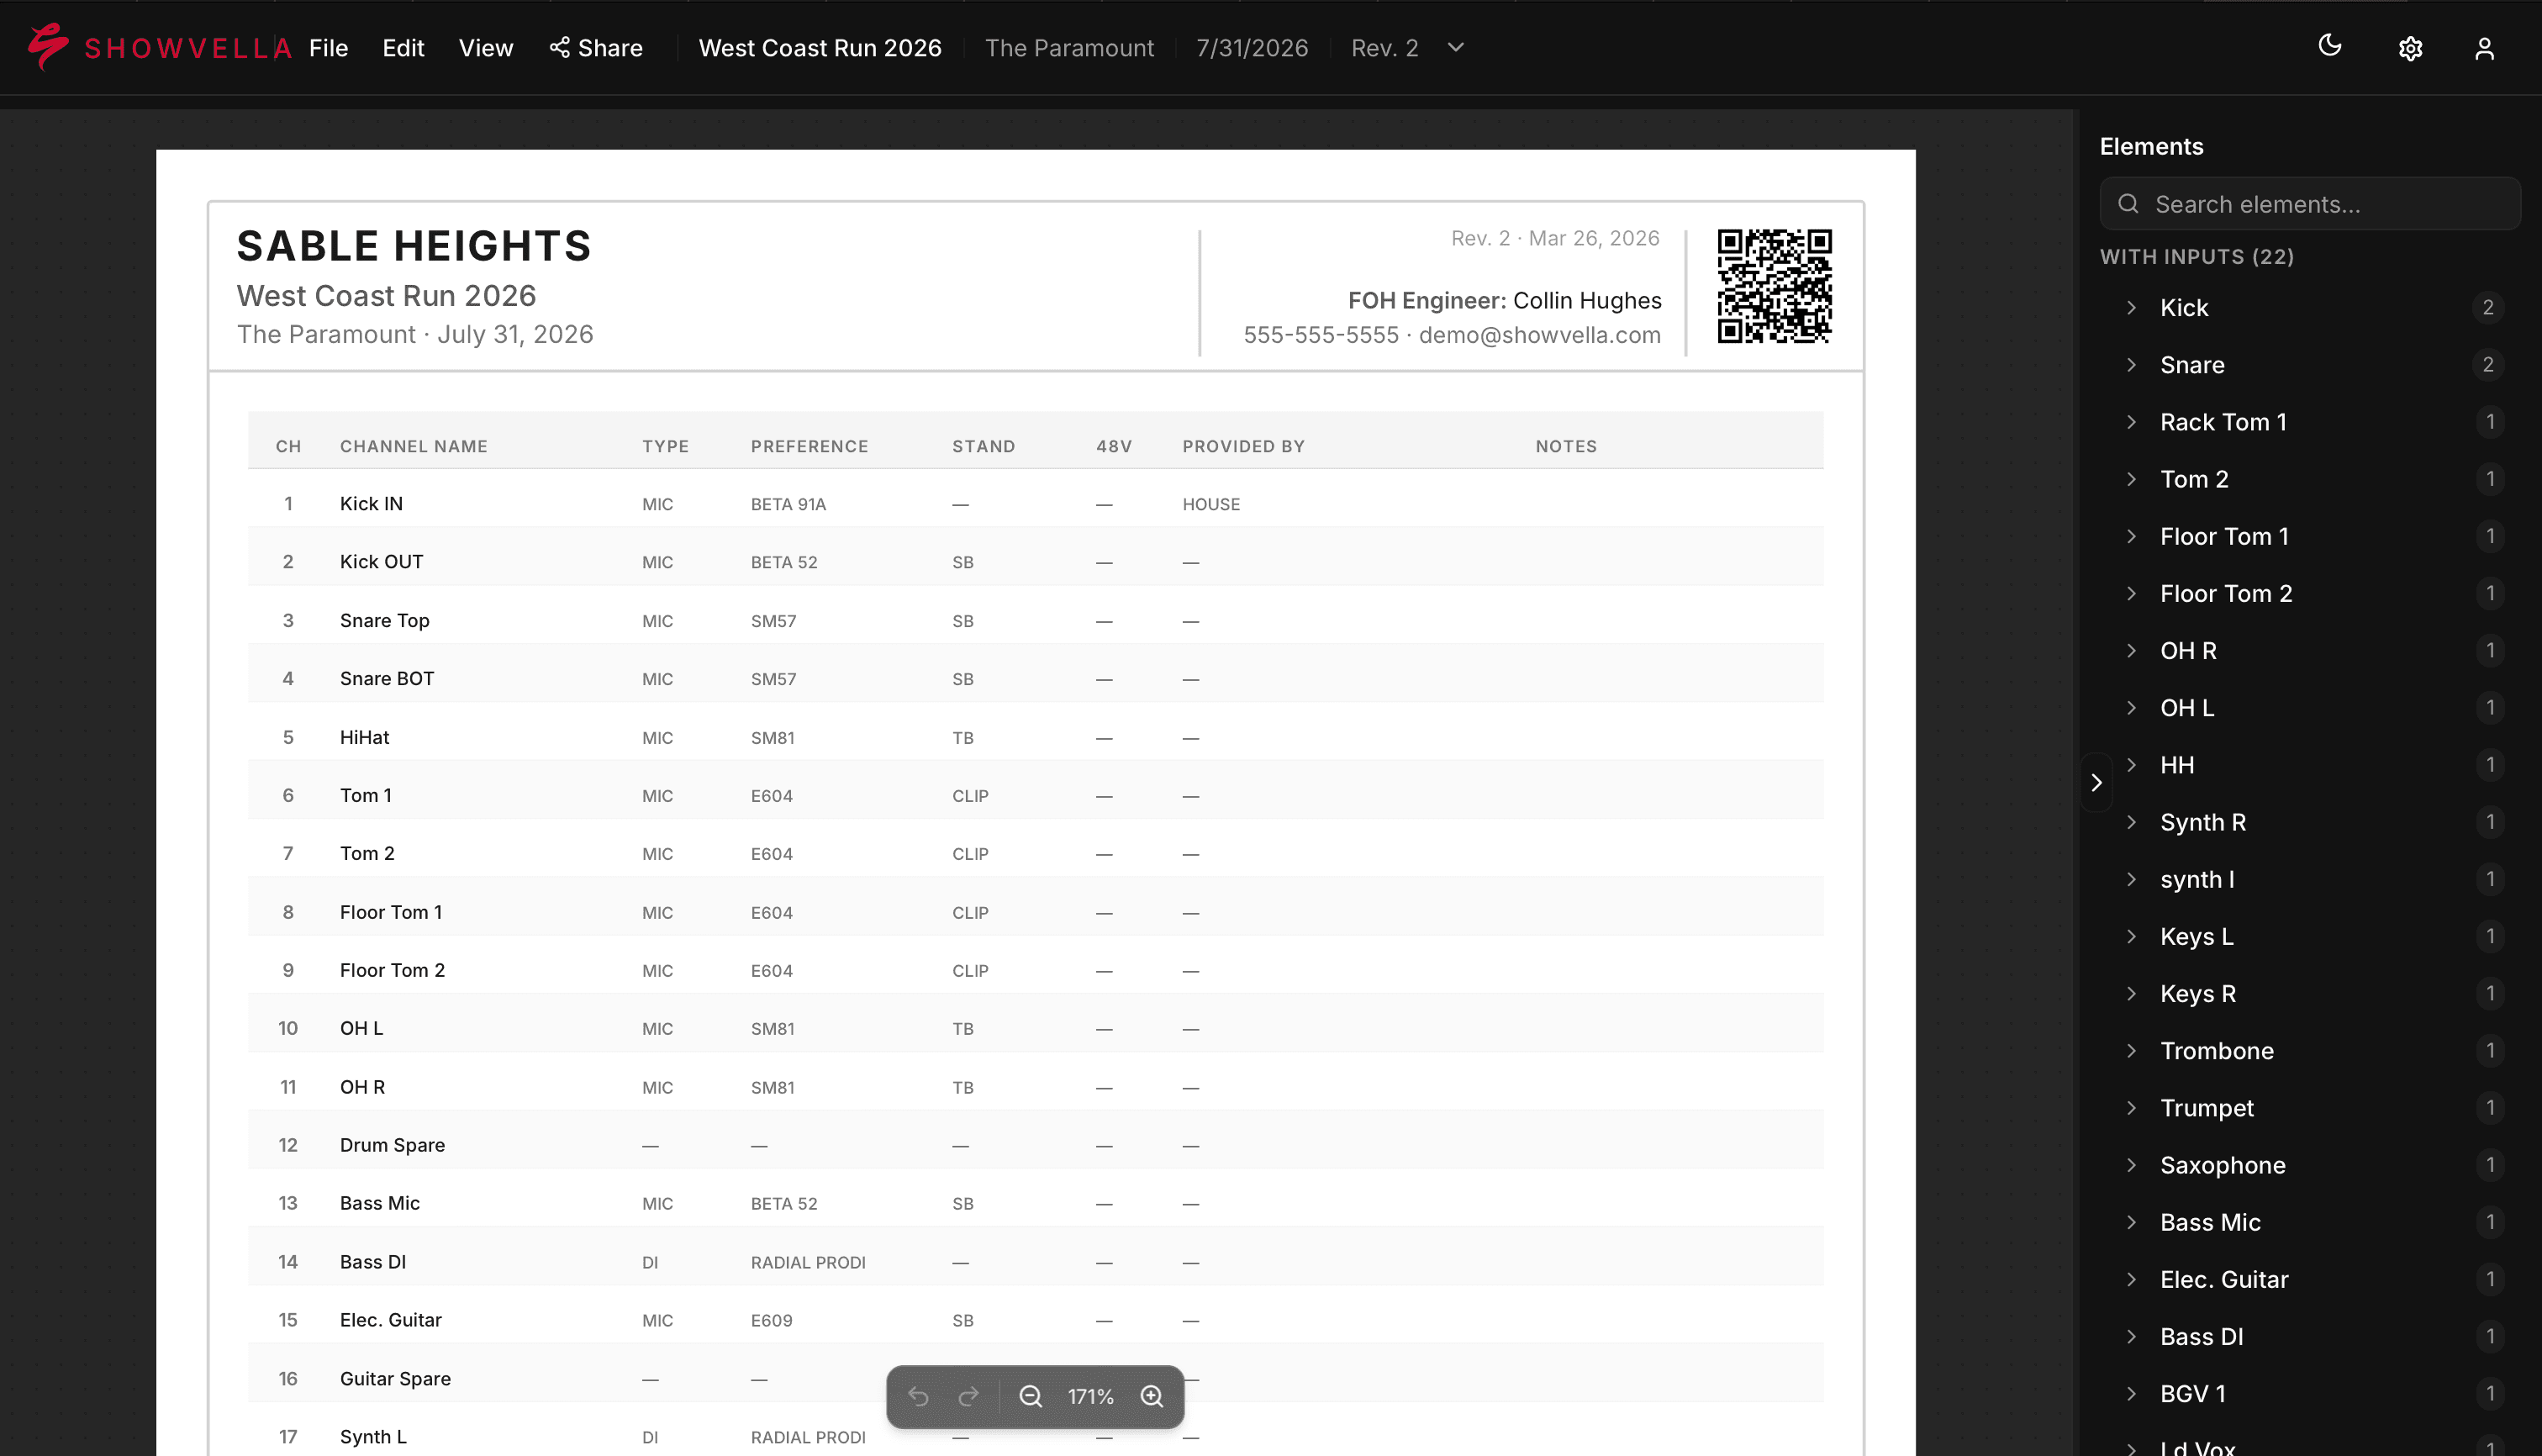Click The Paramount venue label
Viewport: 2542px width, 1456px height.
tap(1069, 47)
